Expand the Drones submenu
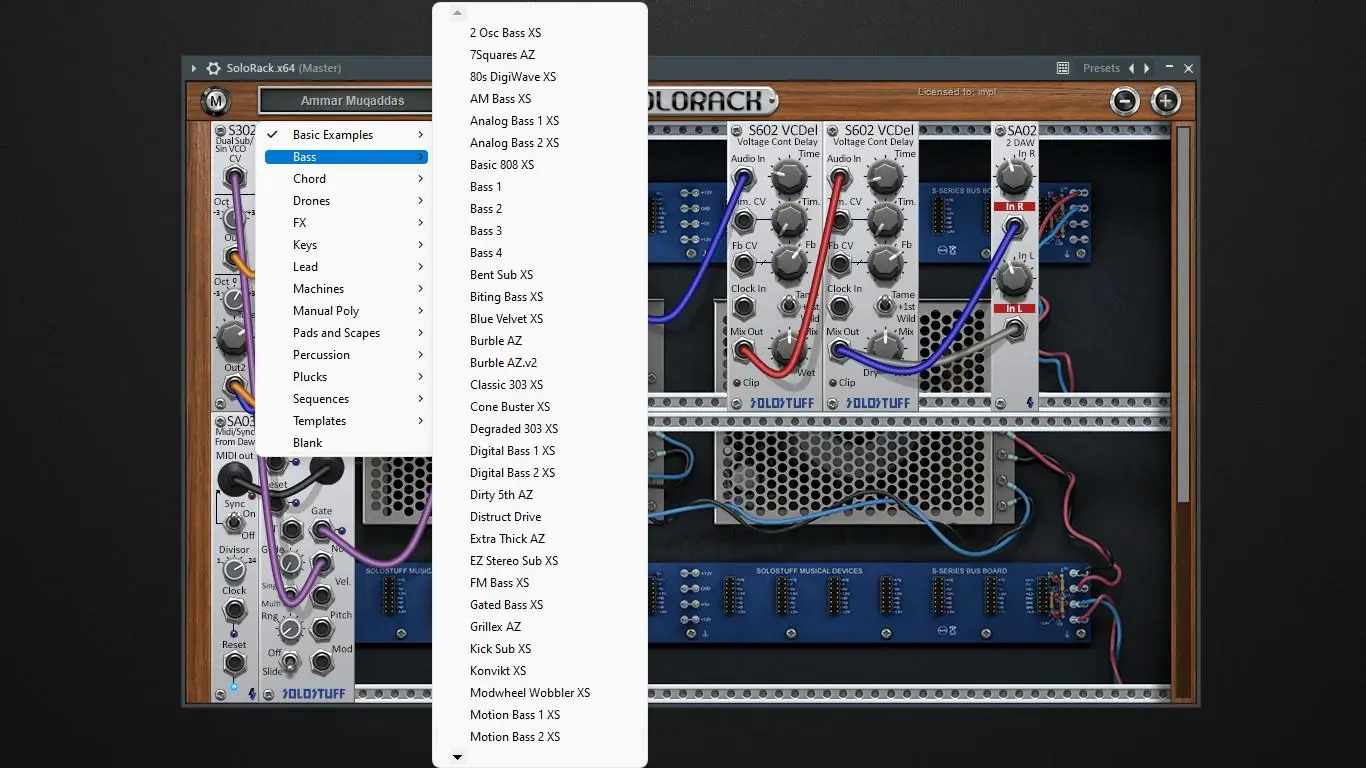This screenshot has height=768, width=1366. click(x=346, y=201)
